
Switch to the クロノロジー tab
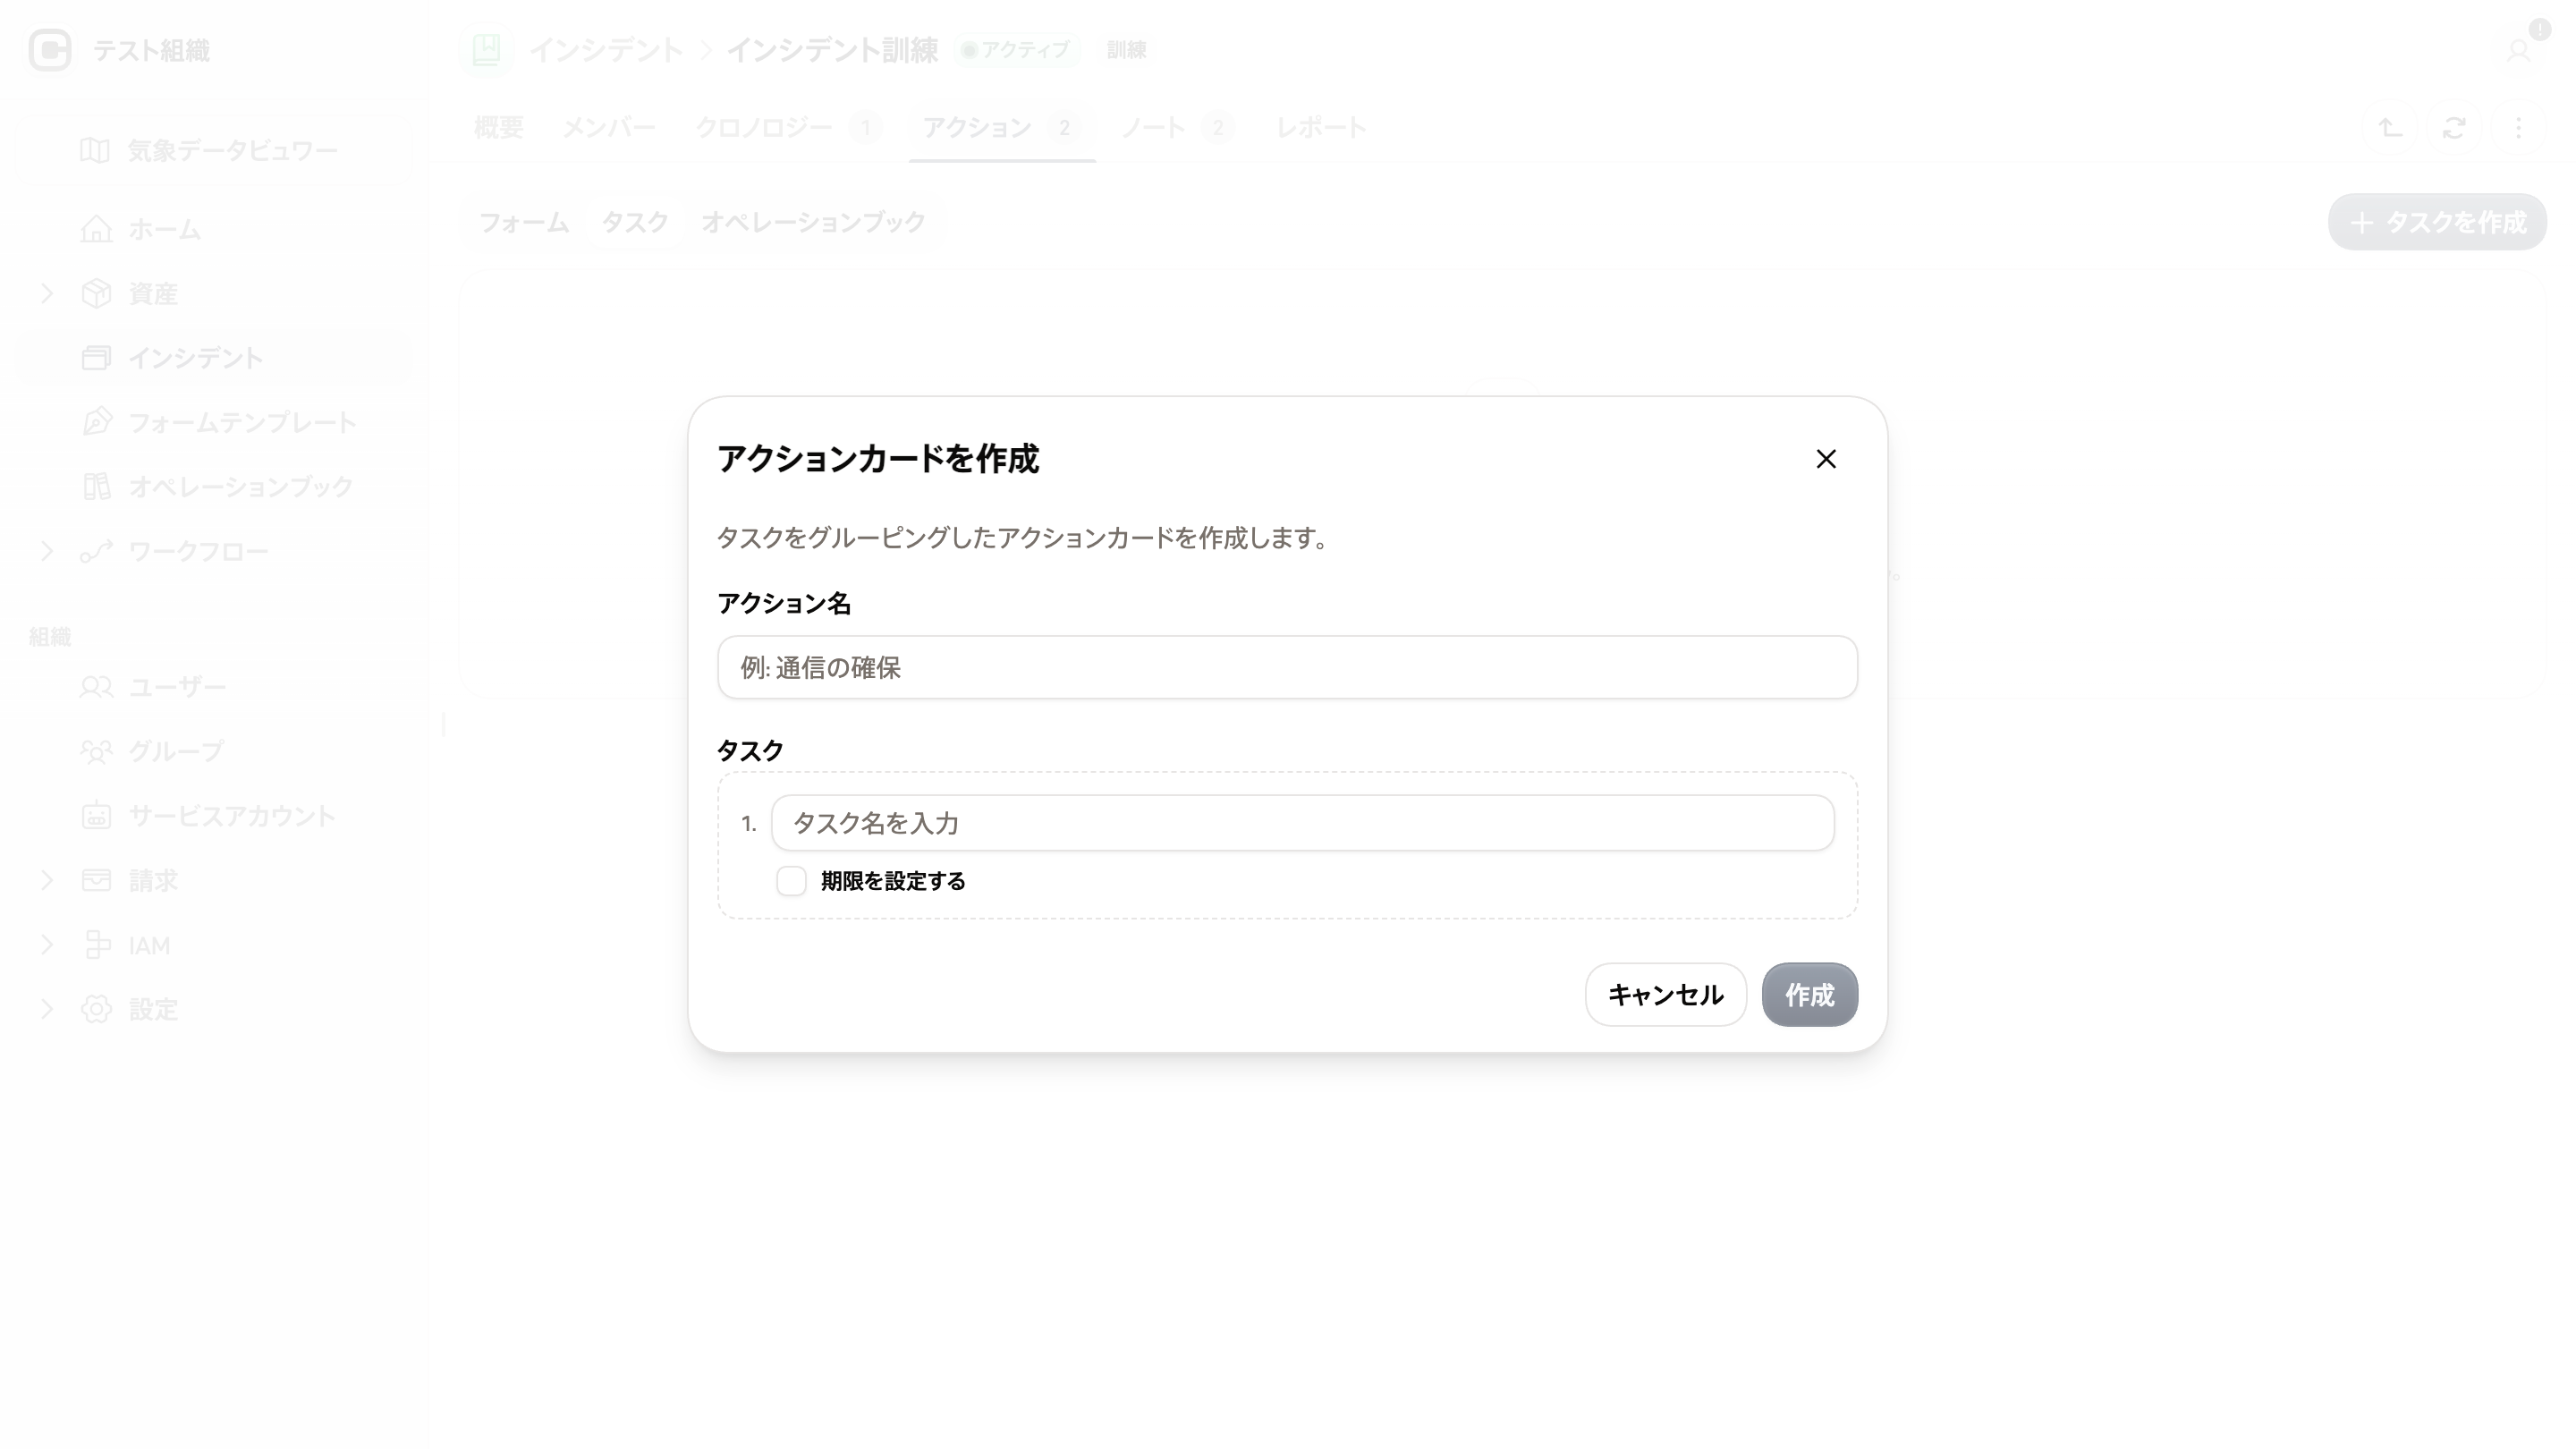pyautogui.click(x=789, y=128)
